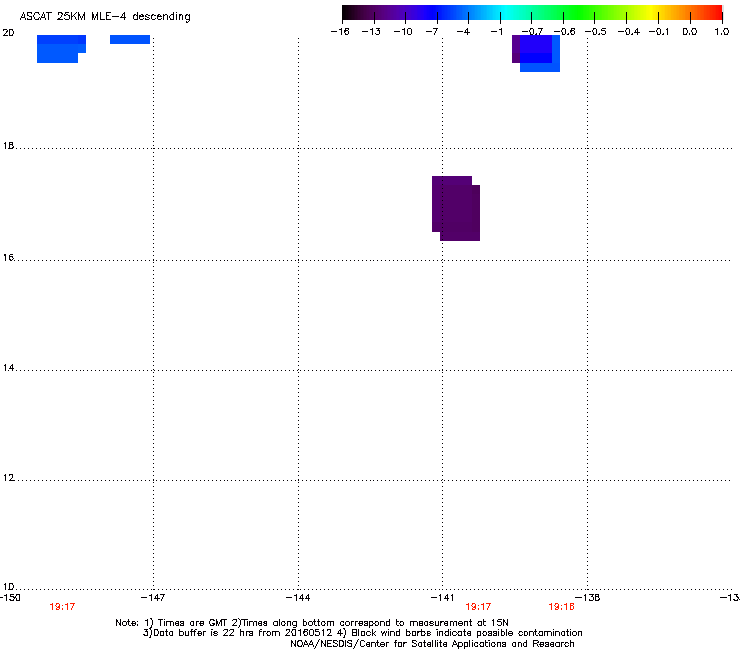The image size is (740, 650).
Task: Click longitude label -141
Action: (443, 598)
